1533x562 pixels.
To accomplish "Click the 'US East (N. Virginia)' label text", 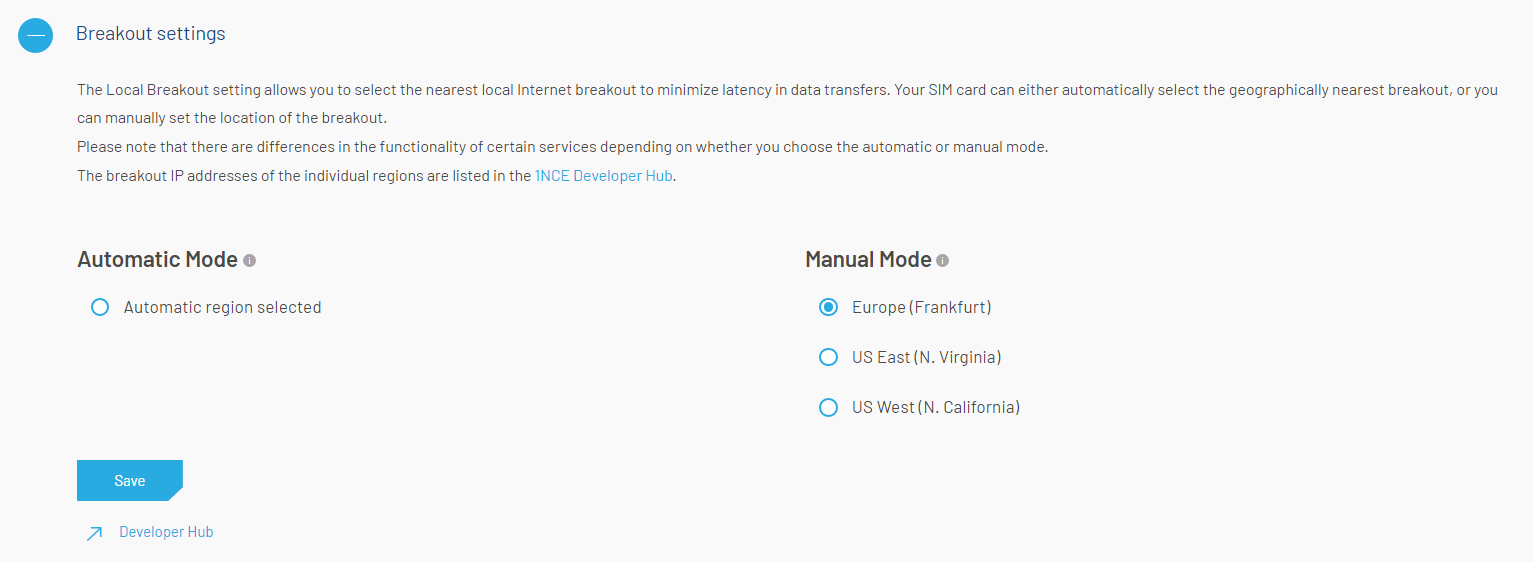I will point(926,357).
